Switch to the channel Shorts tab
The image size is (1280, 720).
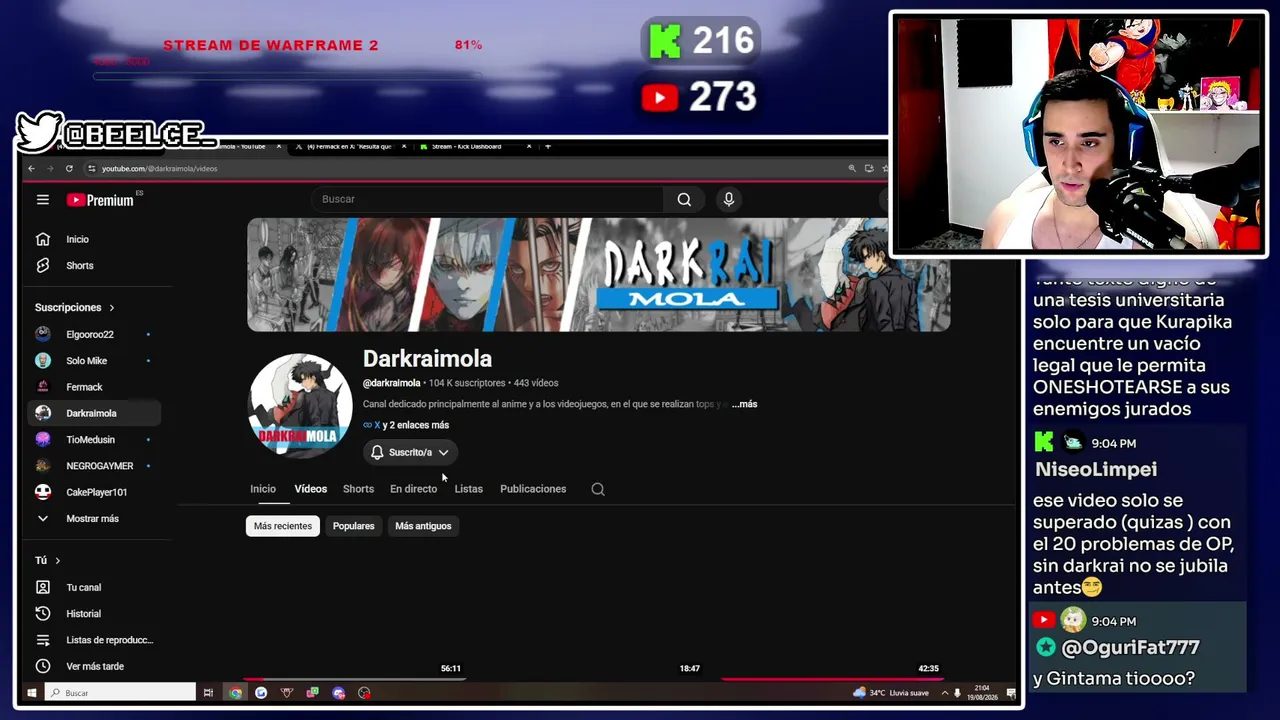pyautogui.click(x=358, y=489)
